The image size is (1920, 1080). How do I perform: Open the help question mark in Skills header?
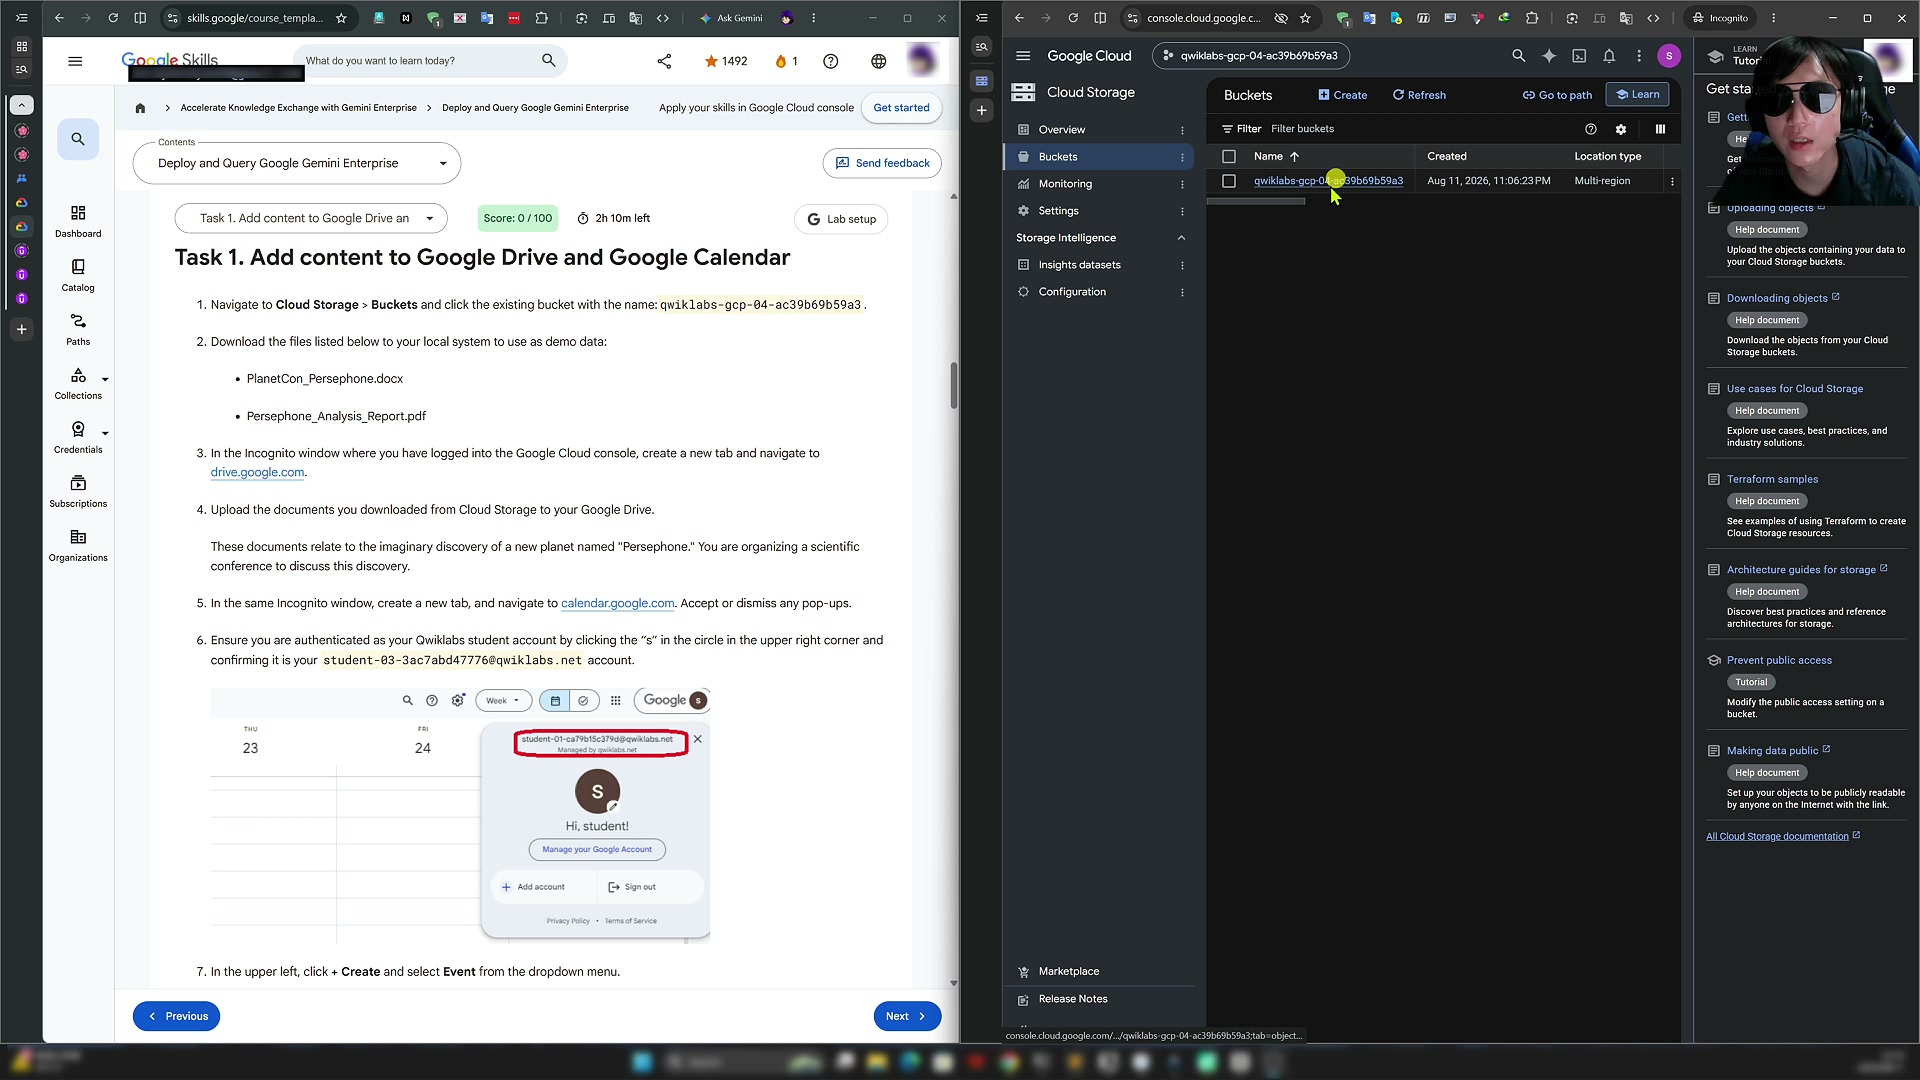(830, 61)
